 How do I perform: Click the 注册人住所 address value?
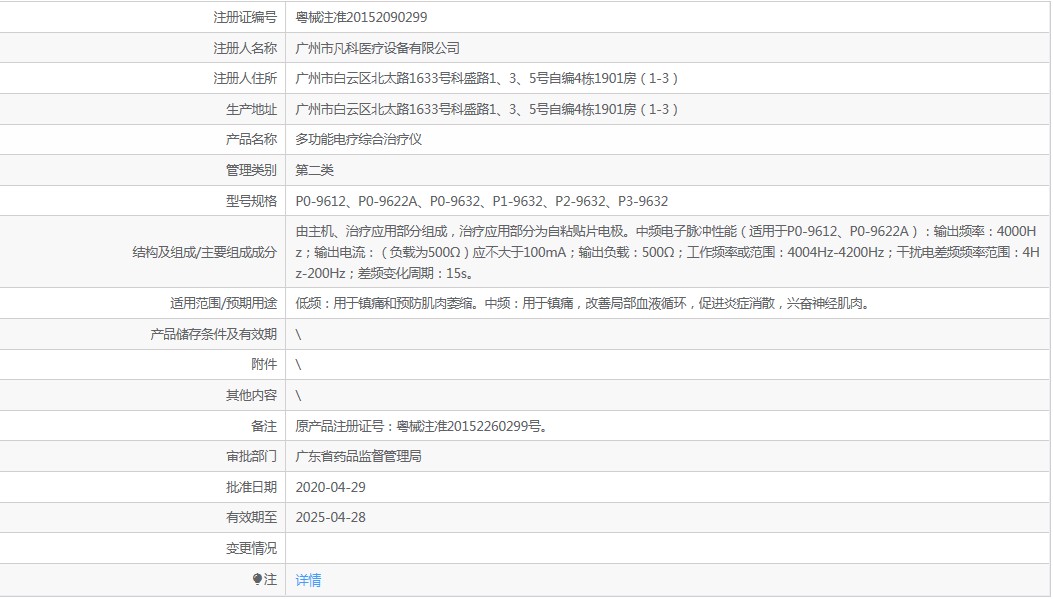click(487, 79)
